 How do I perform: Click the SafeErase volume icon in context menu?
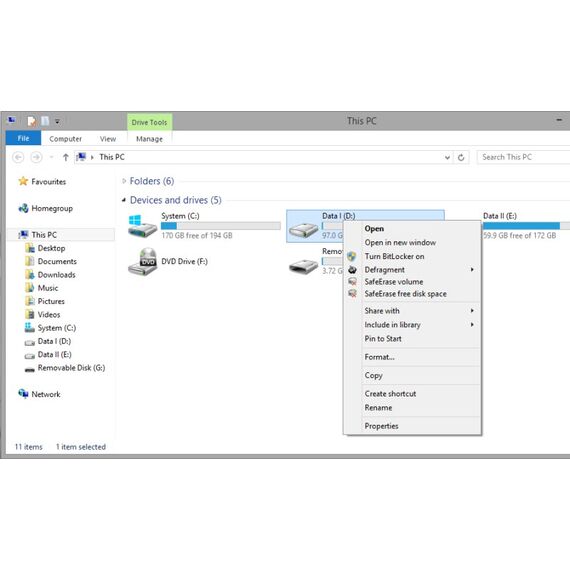(352, 281)
